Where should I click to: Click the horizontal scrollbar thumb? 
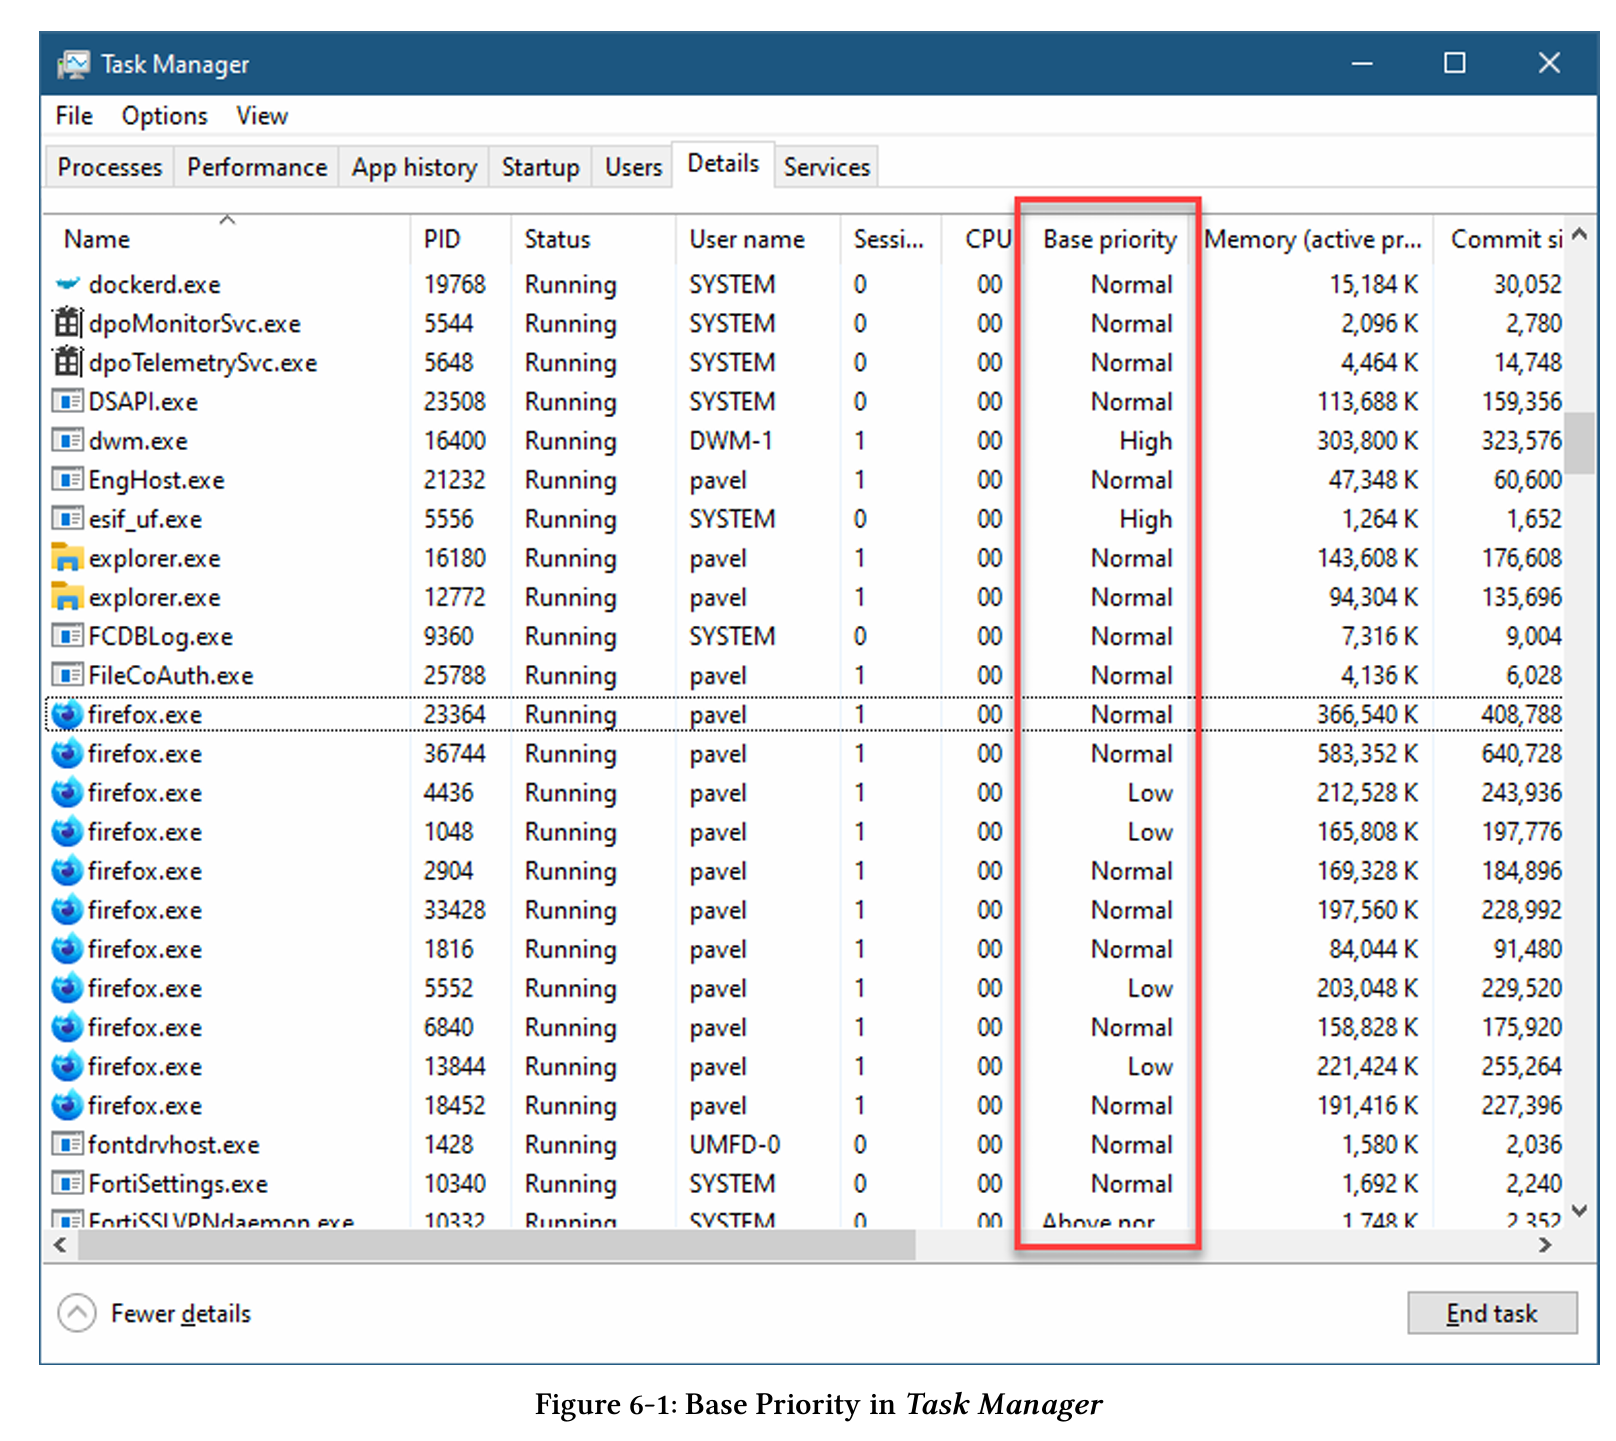point(496,1245)
